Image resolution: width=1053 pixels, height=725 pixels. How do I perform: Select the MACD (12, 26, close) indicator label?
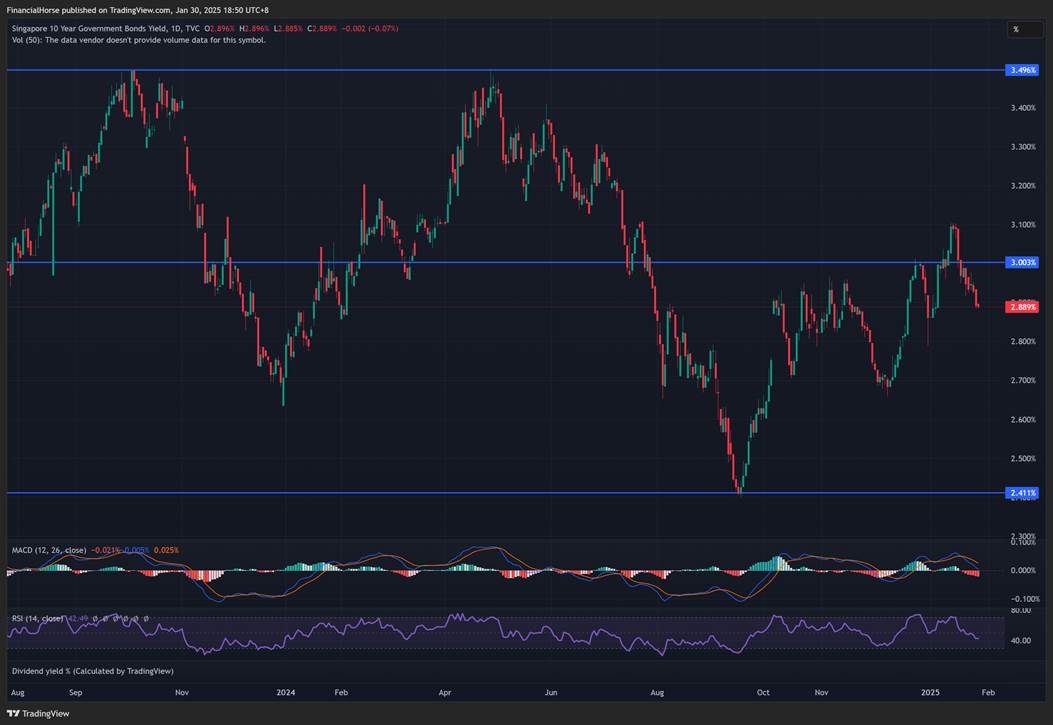pos(49,550)
